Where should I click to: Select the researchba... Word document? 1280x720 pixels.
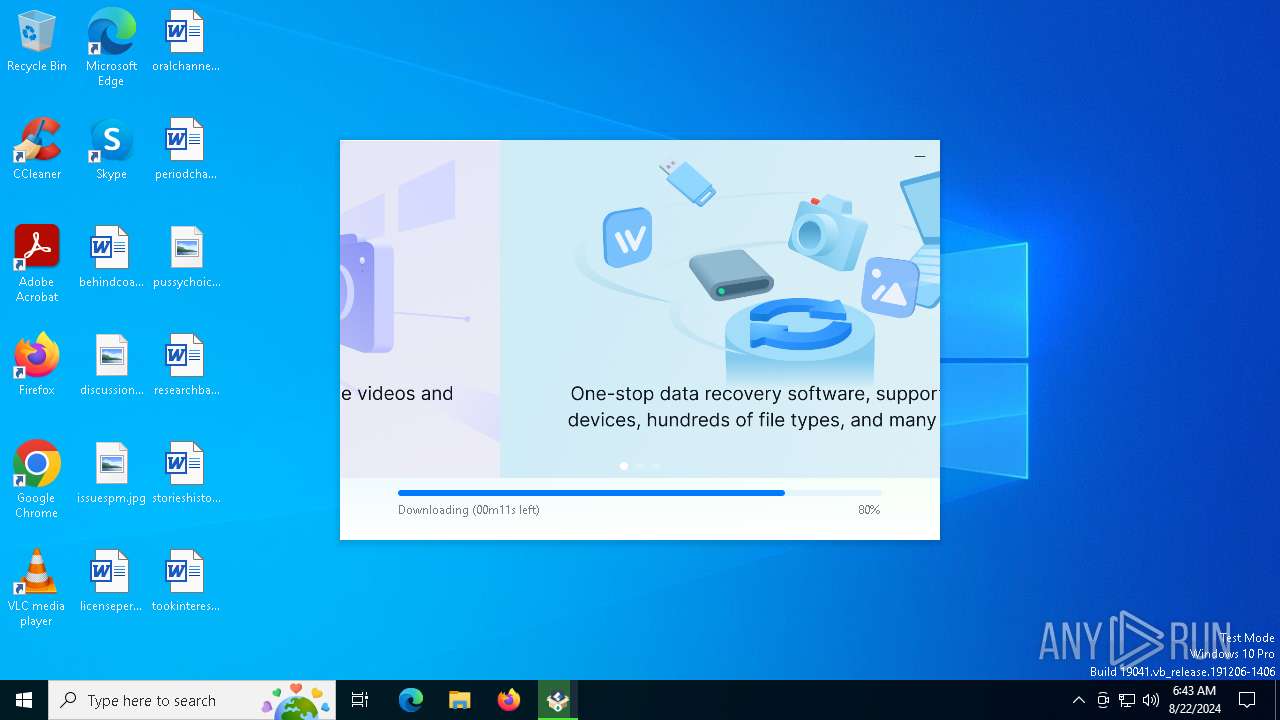185,366
